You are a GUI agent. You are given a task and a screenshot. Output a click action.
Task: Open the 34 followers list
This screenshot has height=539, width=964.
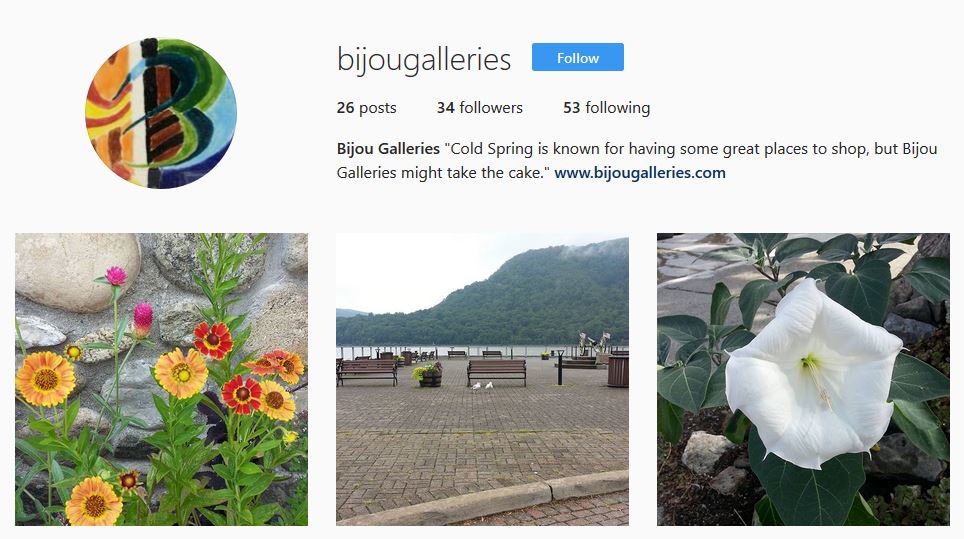480,108
